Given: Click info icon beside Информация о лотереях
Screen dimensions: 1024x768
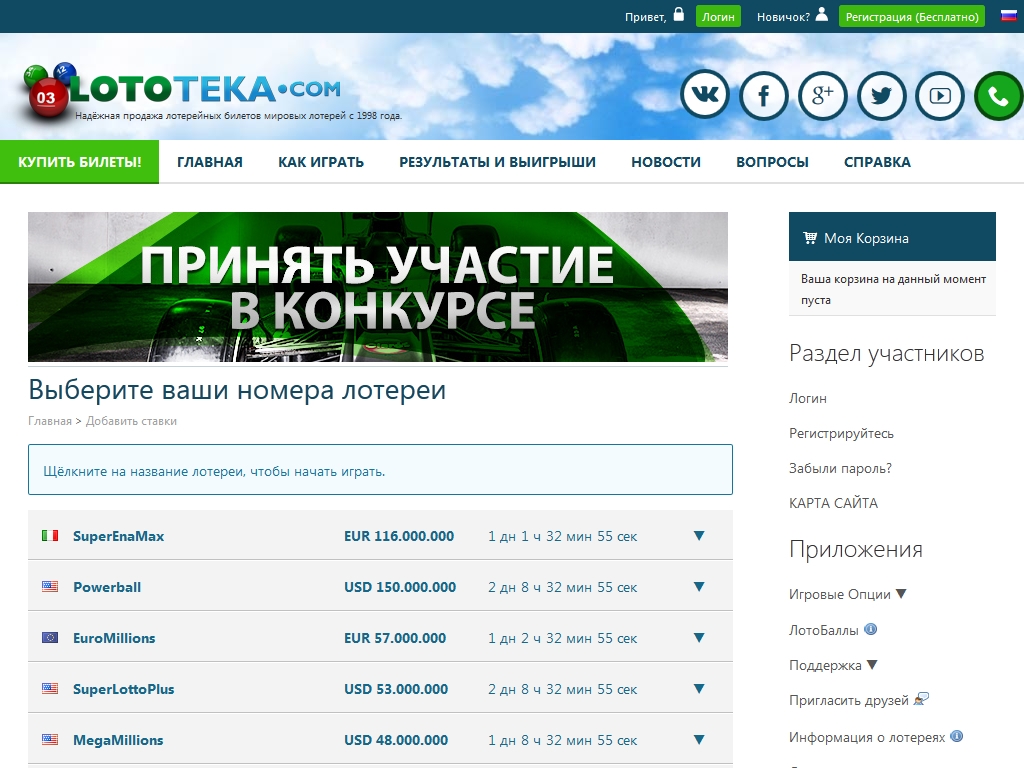Looking at the screenshot, I should tap(956, 737).
